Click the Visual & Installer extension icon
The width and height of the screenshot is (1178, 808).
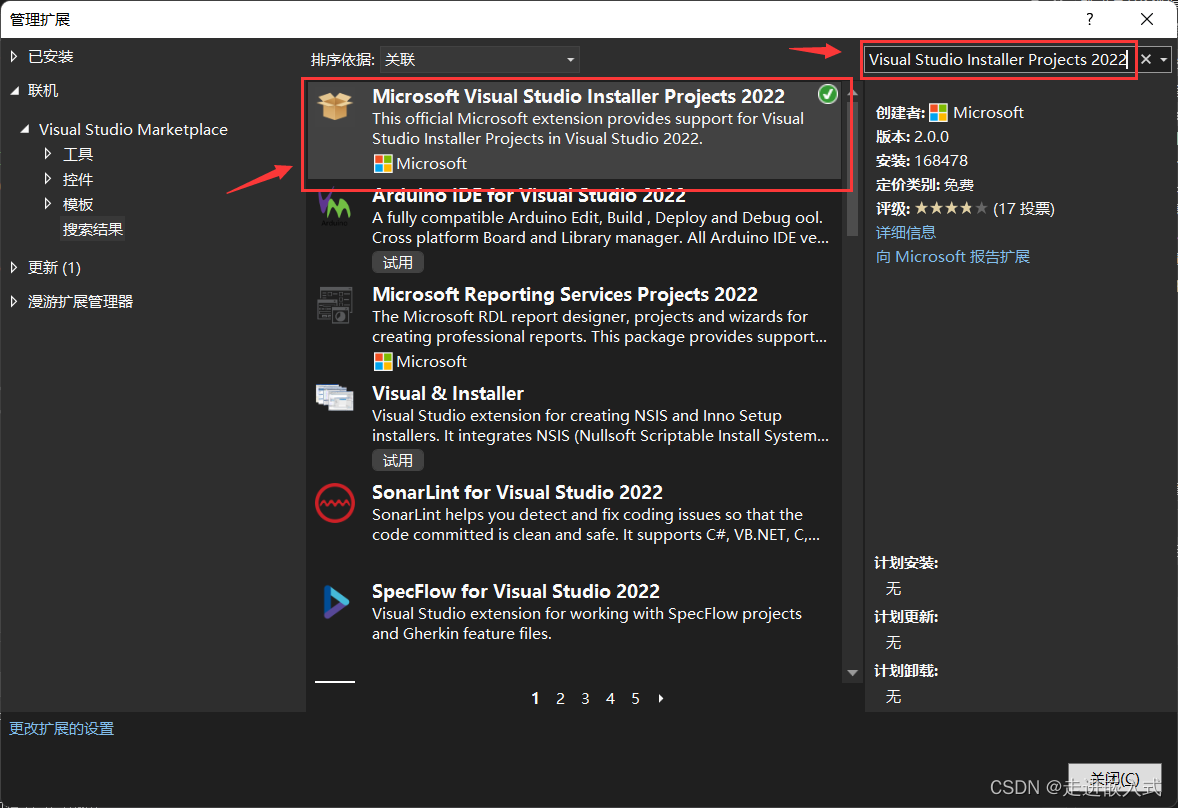pyautogui.click(x=335, y=397)
